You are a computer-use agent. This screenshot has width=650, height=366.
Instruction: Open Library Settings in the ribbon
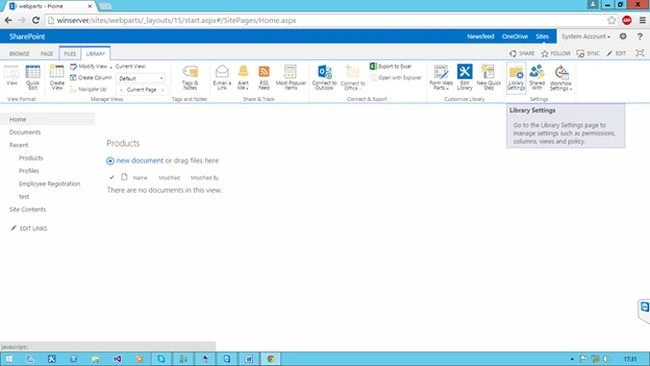(x=516, y=78)
